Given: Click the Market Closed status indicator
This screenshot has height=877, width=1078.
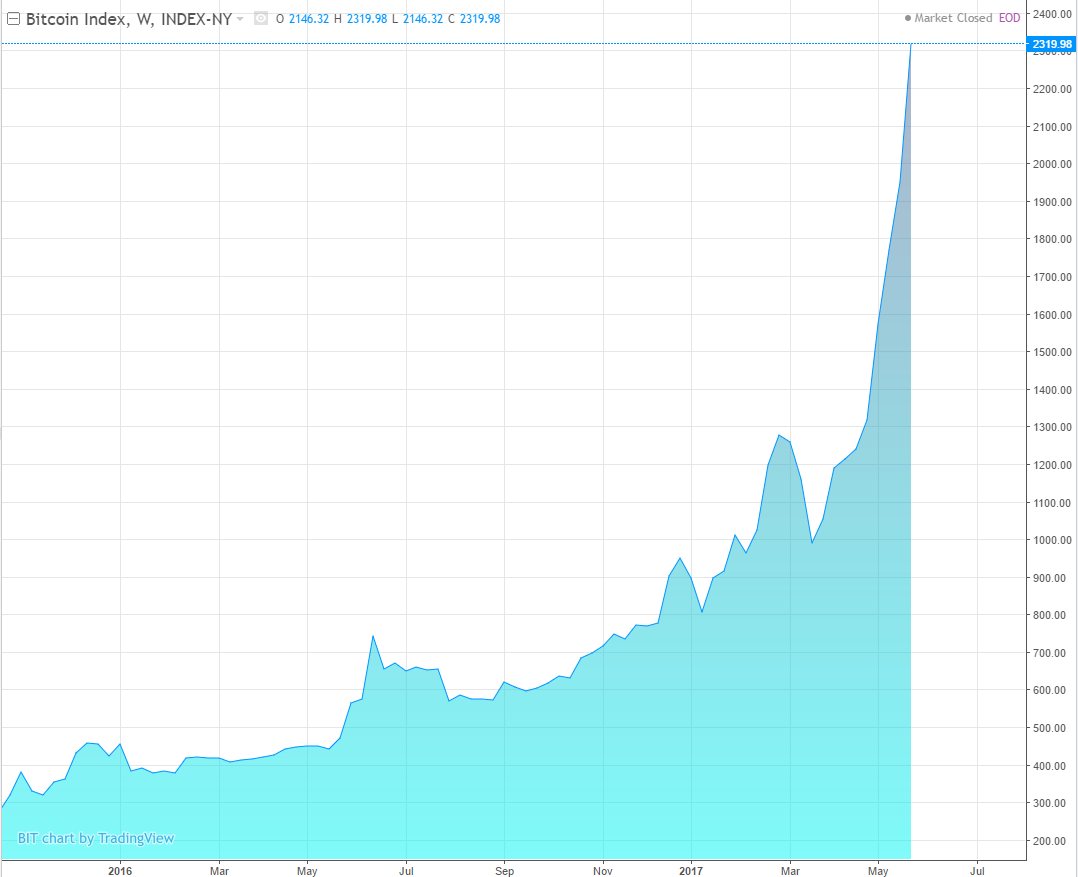Looking at the screenshot, I should 949,18.
